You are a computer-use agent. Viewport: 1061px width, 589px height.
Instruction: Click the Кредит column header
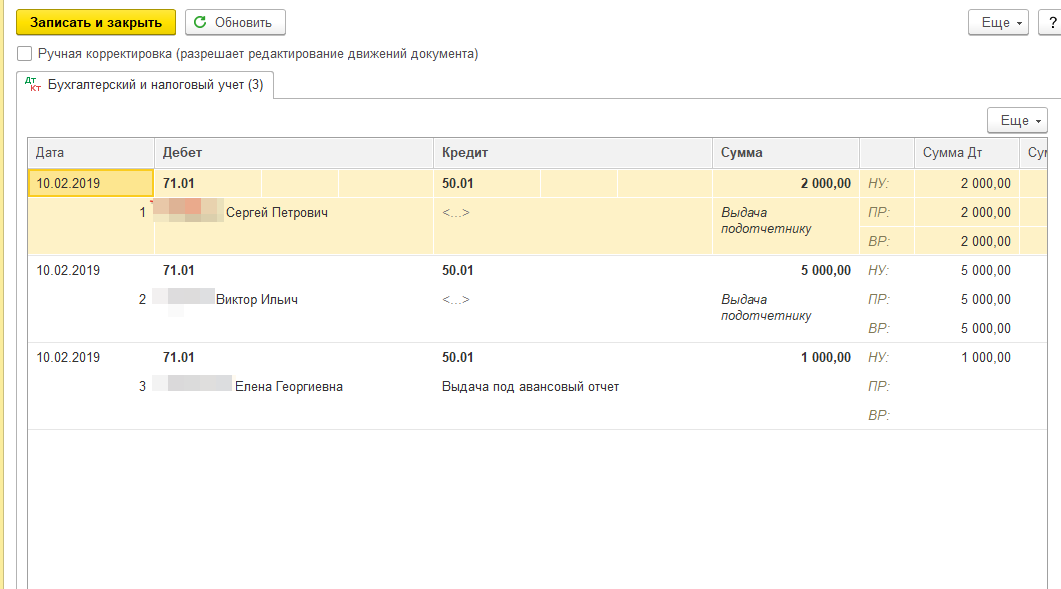(572, 153)
